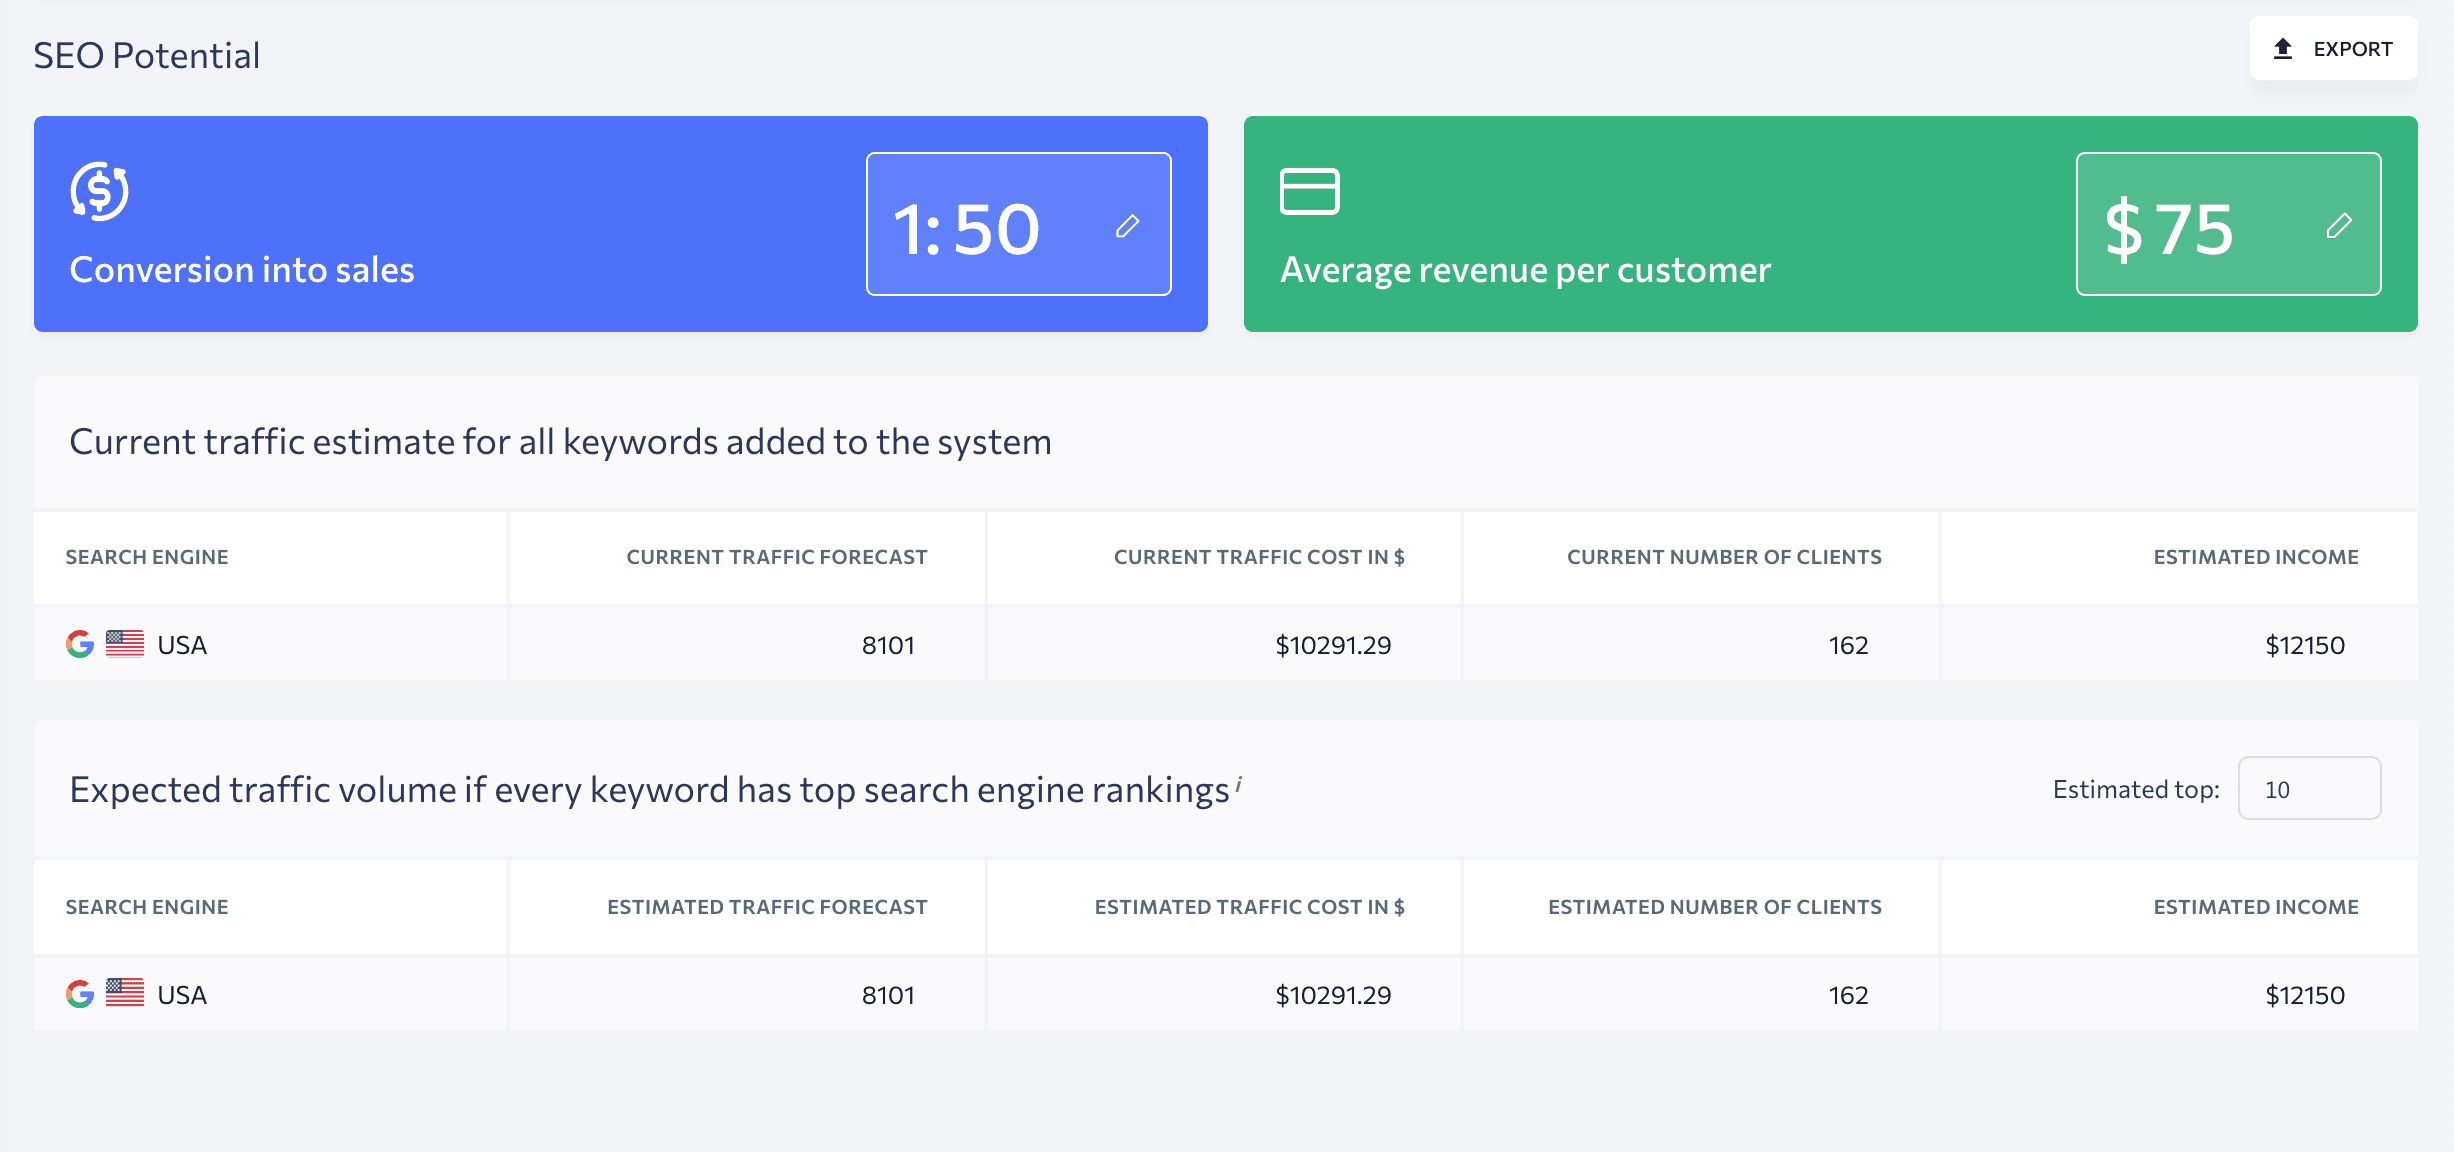
Task: Select Estimated Traffic Cost in $ header
Action: click(x=1249, y=907)
